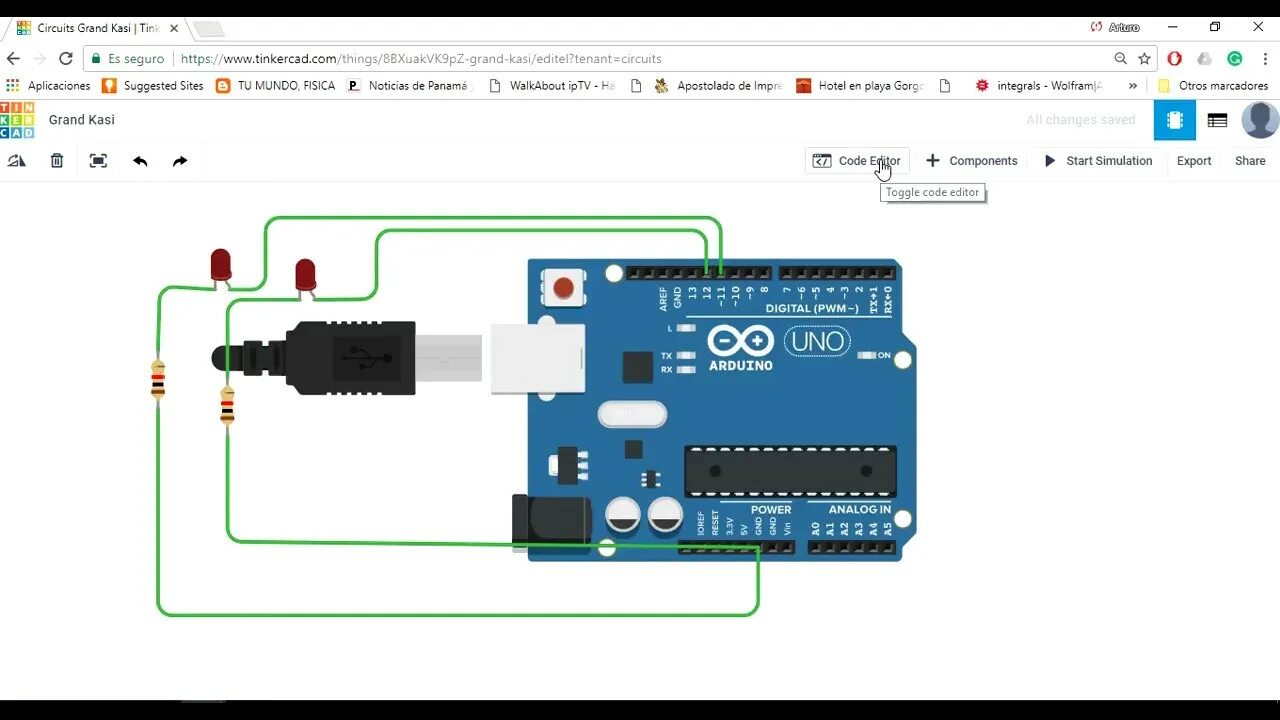Click the Share button
This screenshot has height=720, width=1280.
tap(1250, 160)
